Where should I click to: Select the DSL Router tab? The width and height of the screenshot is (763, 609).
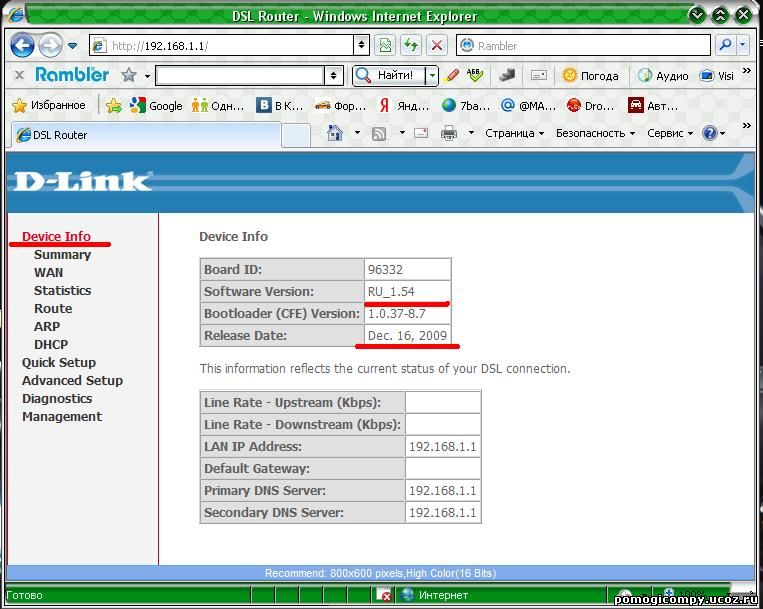pos(145,135)
